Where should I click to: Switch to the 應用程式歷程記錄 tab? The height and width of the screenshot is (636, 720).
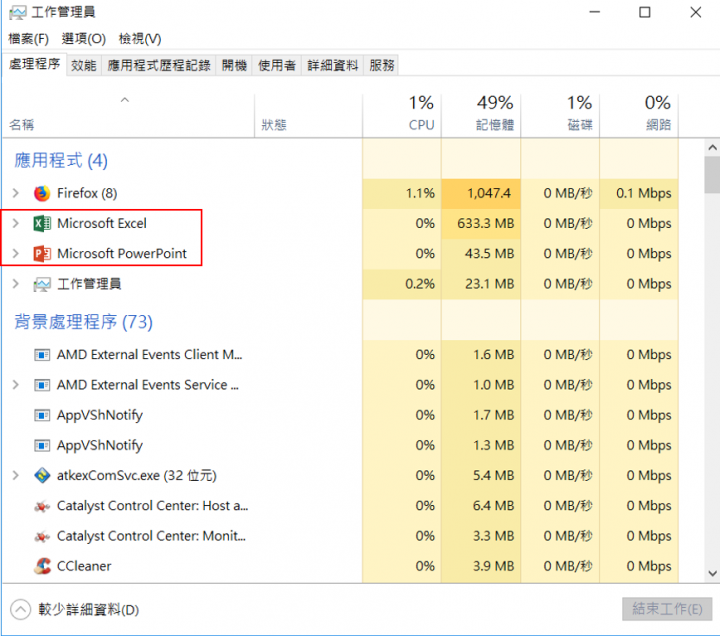click(x=159, y=65)
